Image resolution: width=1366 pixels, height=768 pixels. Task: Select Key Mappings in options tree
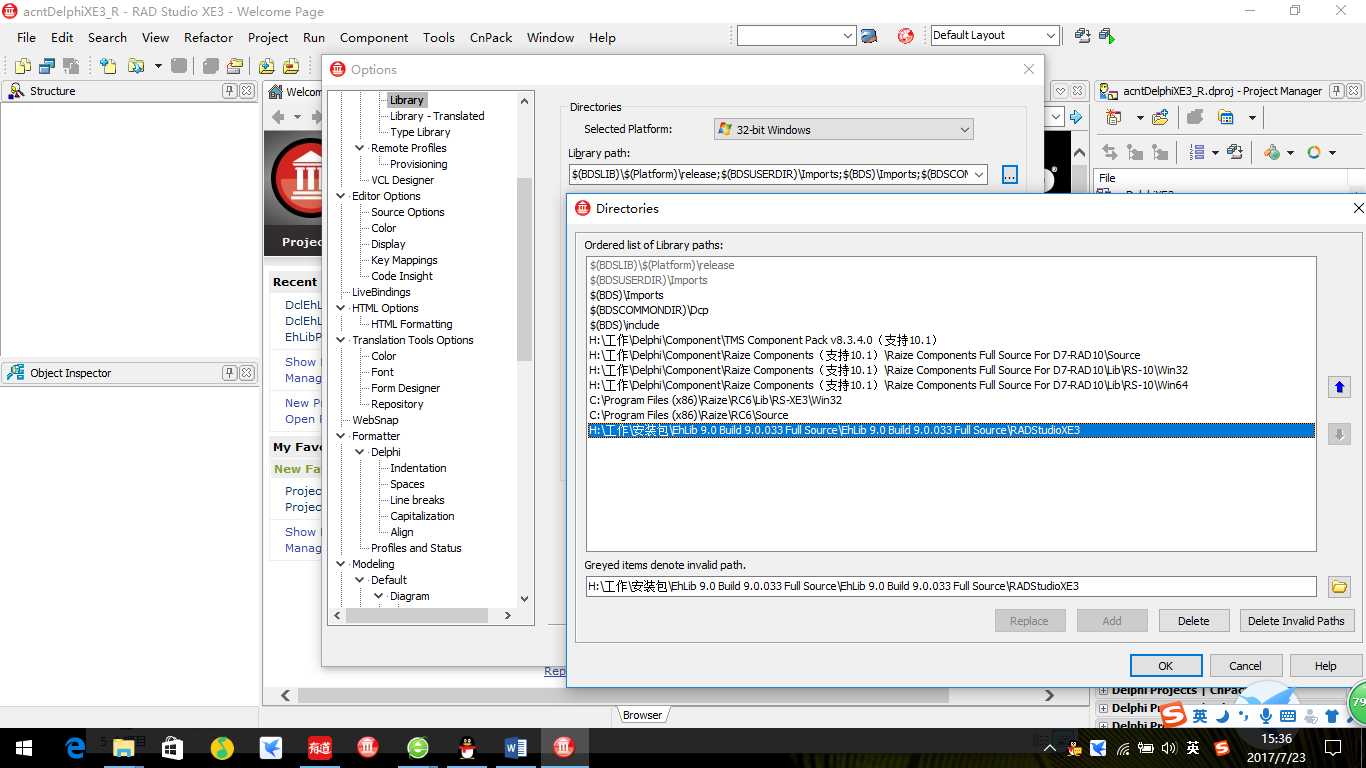click(404, 260)
